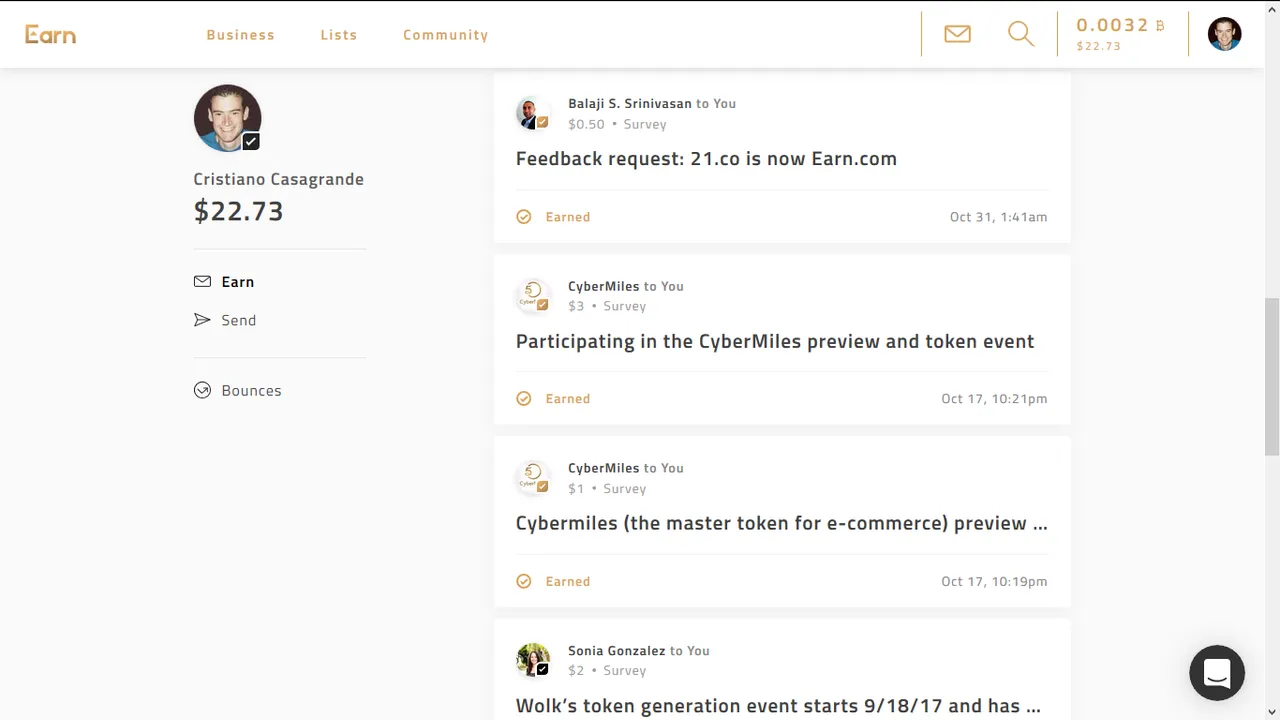Select Bounces in the sidebar
1280x720 pixels.
point(251,390)
